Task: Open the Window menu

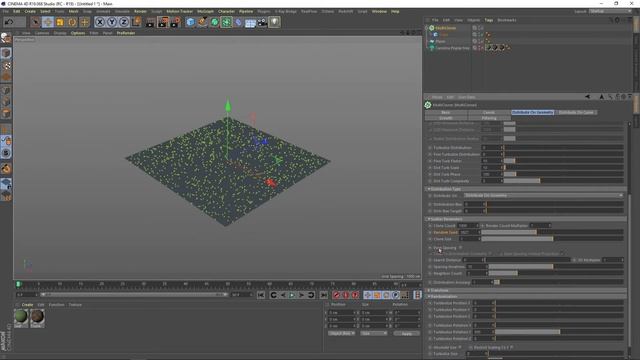Action: (379, 11)
